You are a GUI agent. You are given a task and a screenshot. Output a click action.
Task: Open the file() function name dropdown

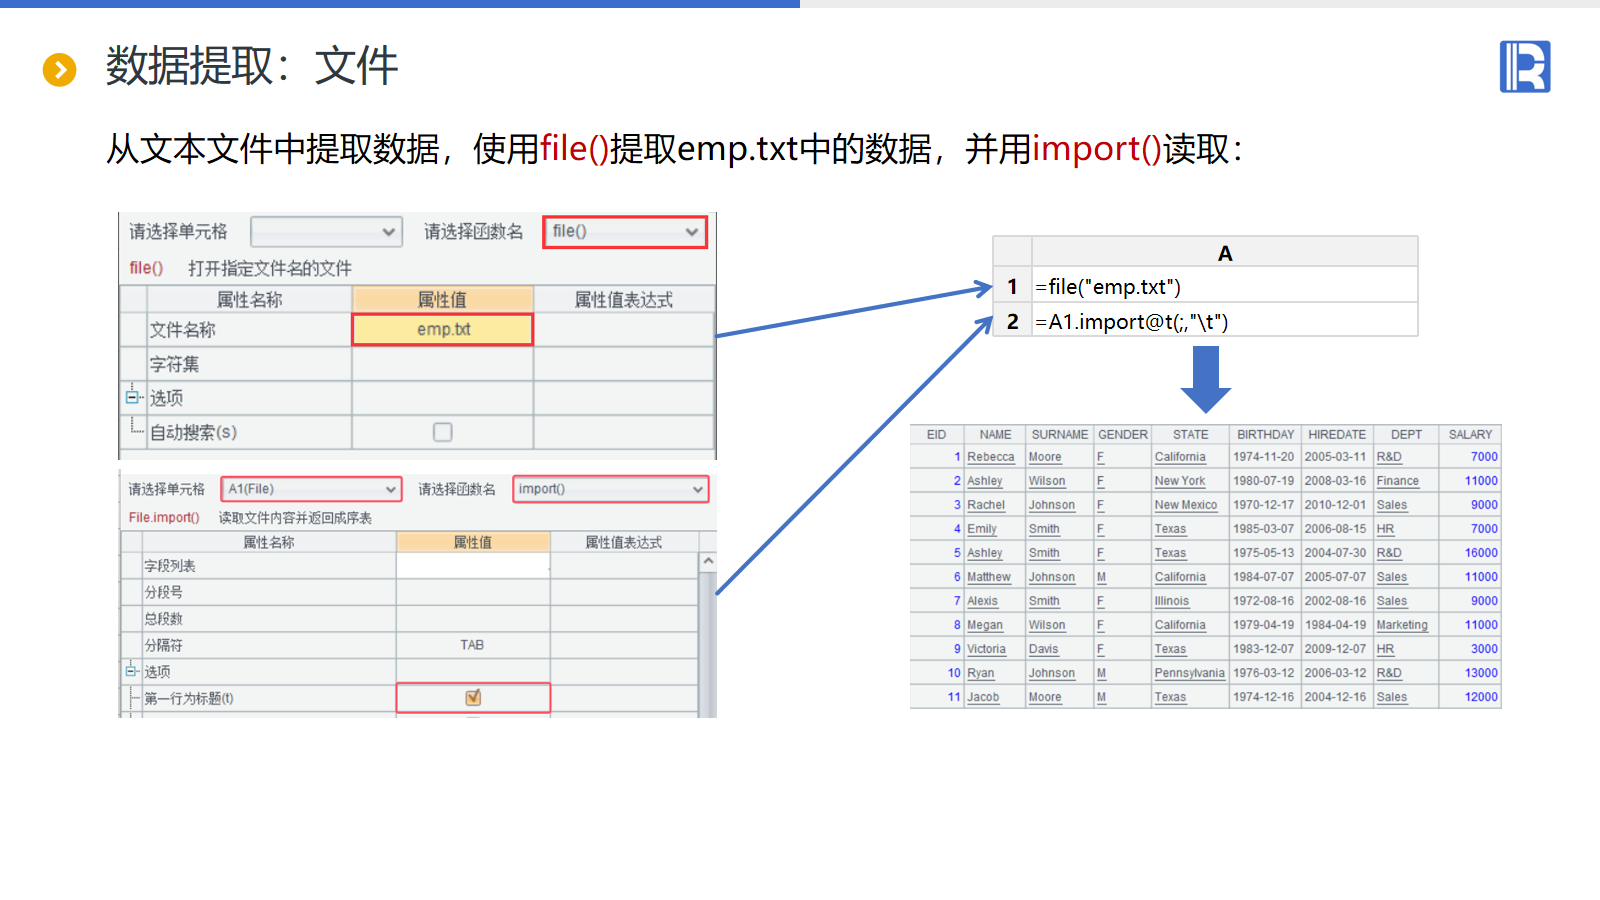coord(625,232)
